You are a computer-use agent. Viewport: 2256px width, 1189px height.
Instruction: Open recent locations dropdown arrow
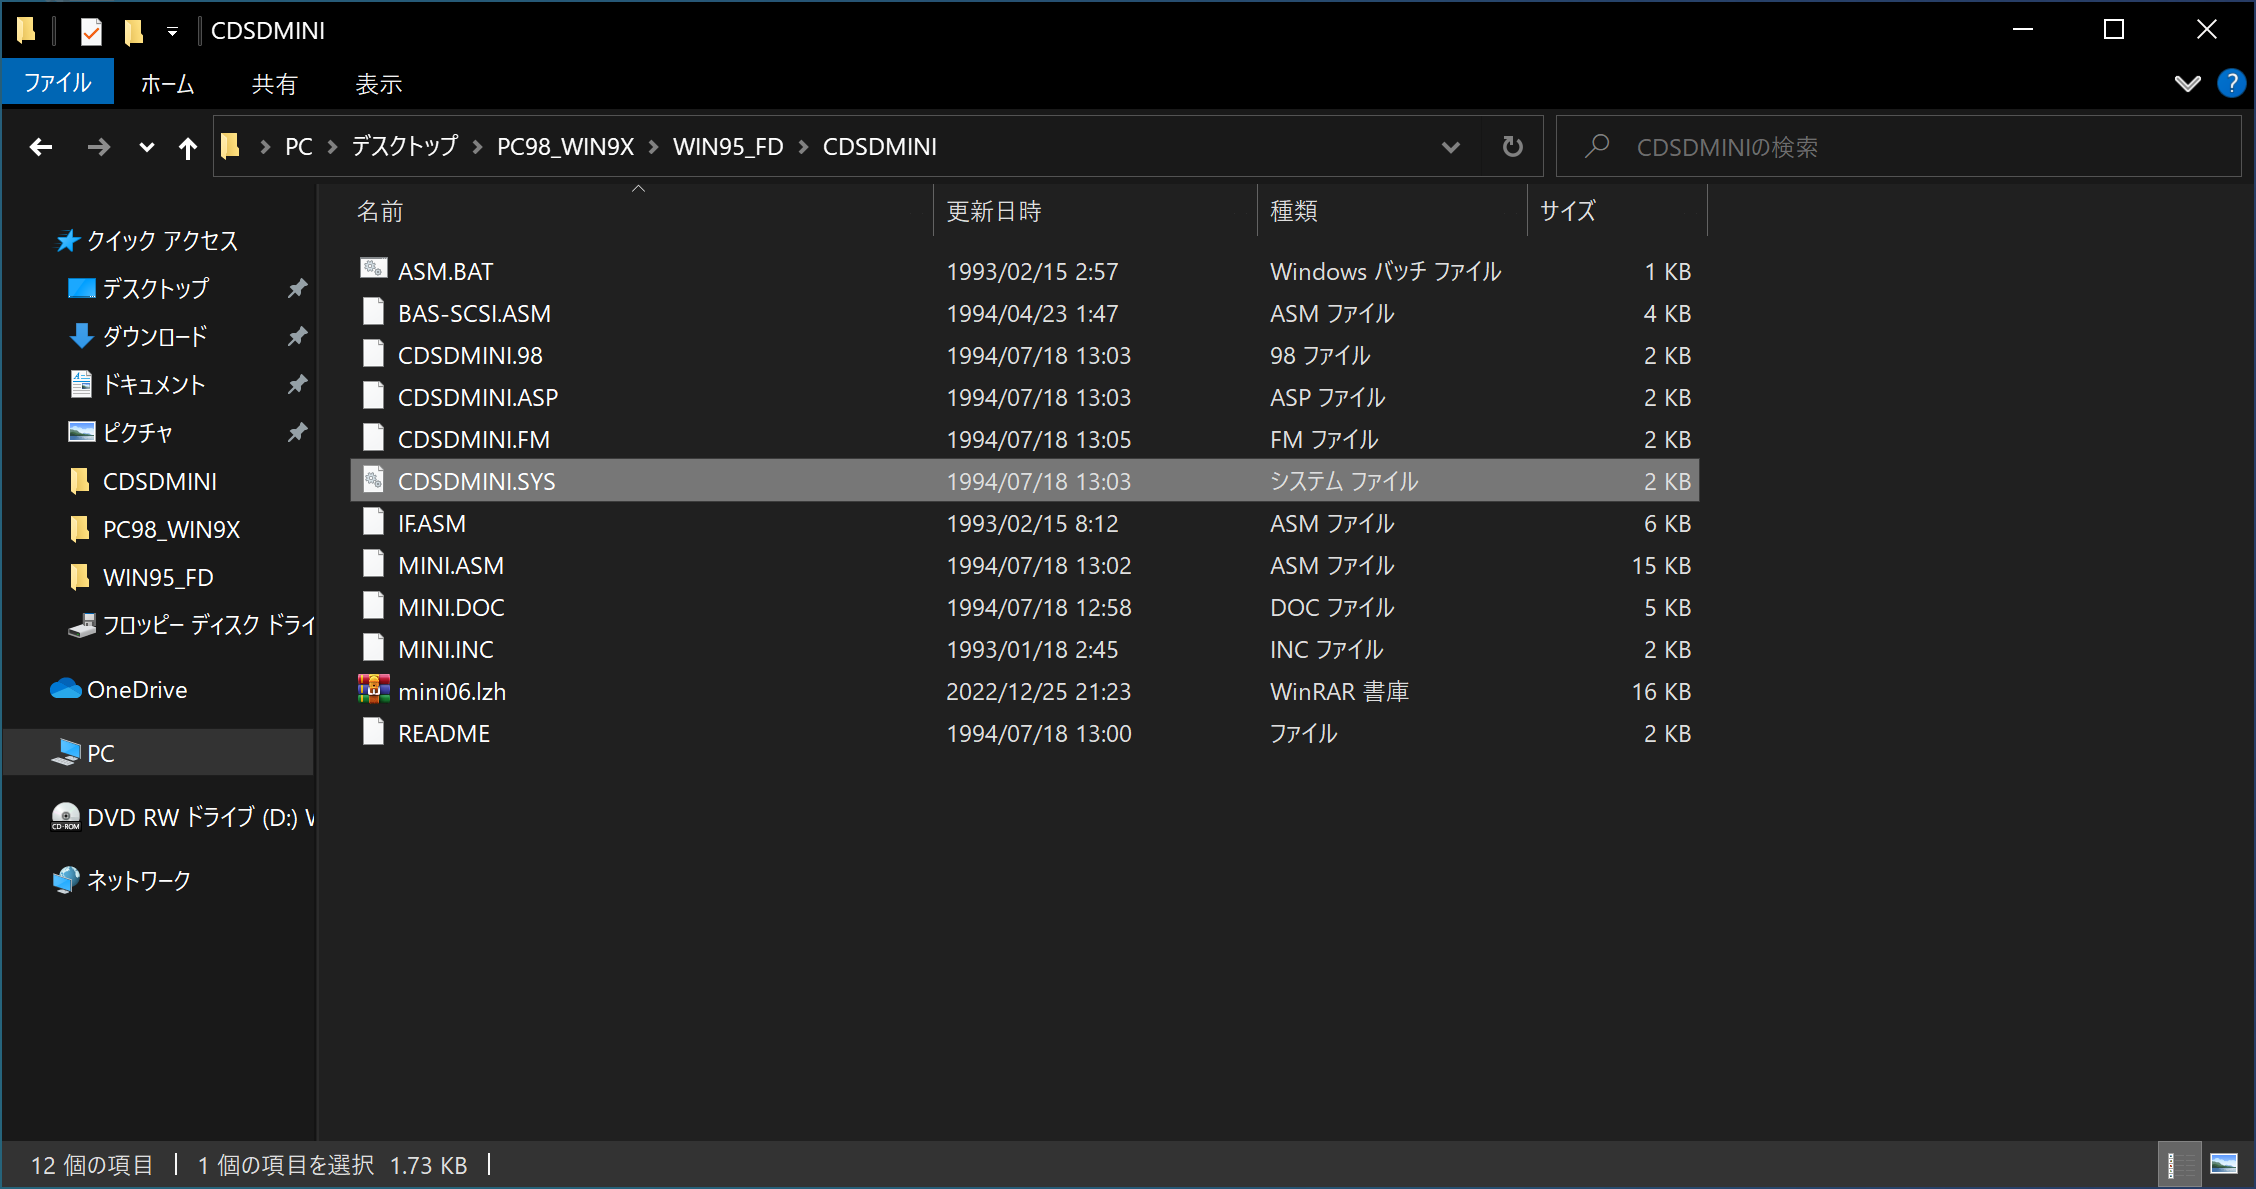[146, 148]
